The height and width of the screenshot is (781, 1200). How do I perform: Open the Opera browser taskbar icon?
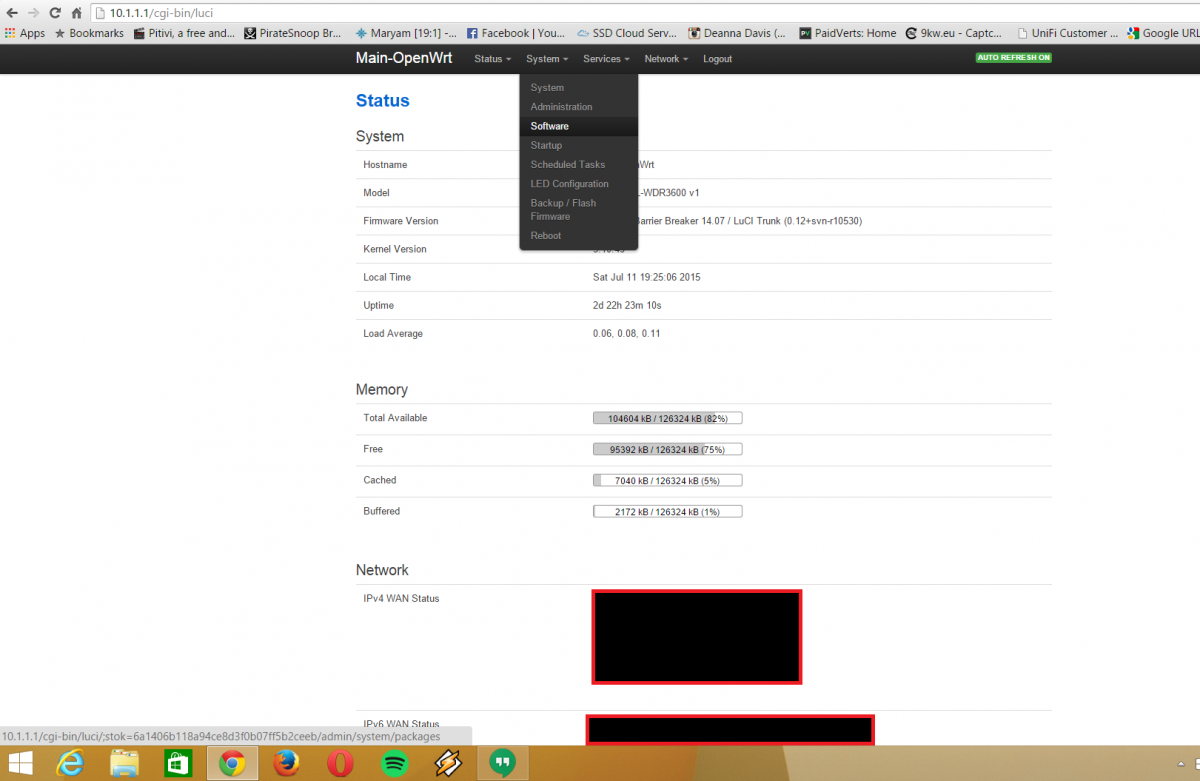[x=340, y=763]
